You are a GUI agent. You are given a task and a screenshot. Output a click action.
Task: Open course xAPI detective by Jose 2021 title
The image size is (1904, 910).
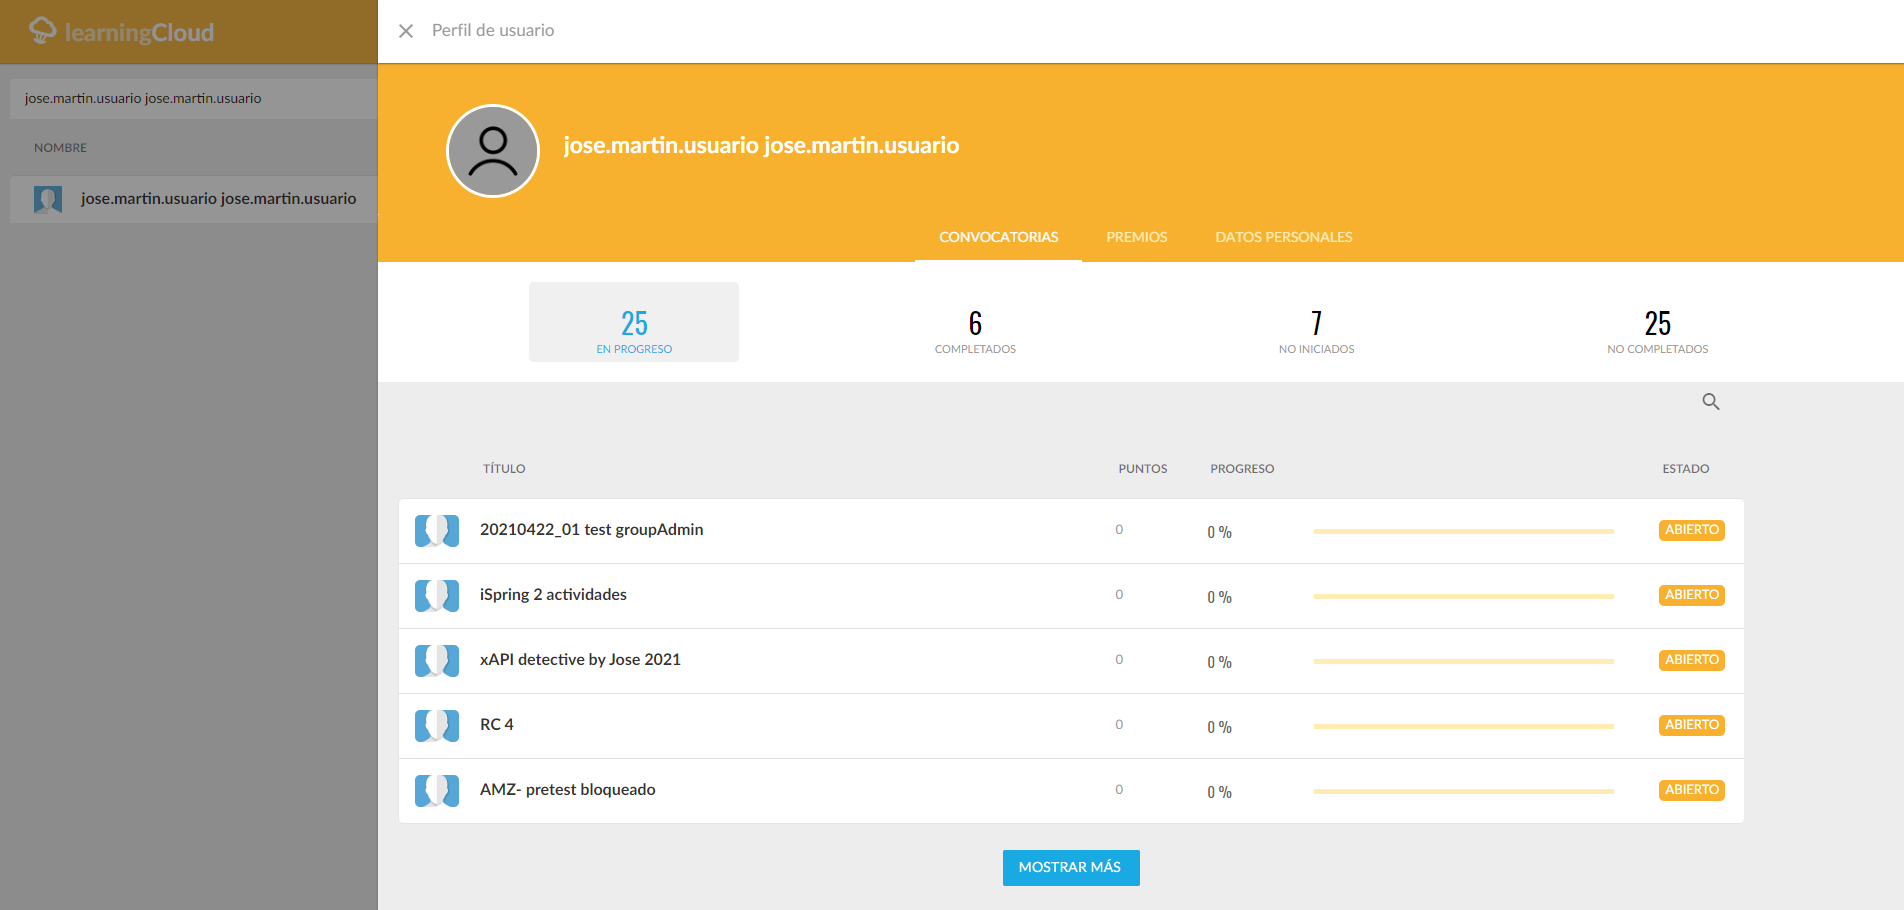click(x=580, y=660)
